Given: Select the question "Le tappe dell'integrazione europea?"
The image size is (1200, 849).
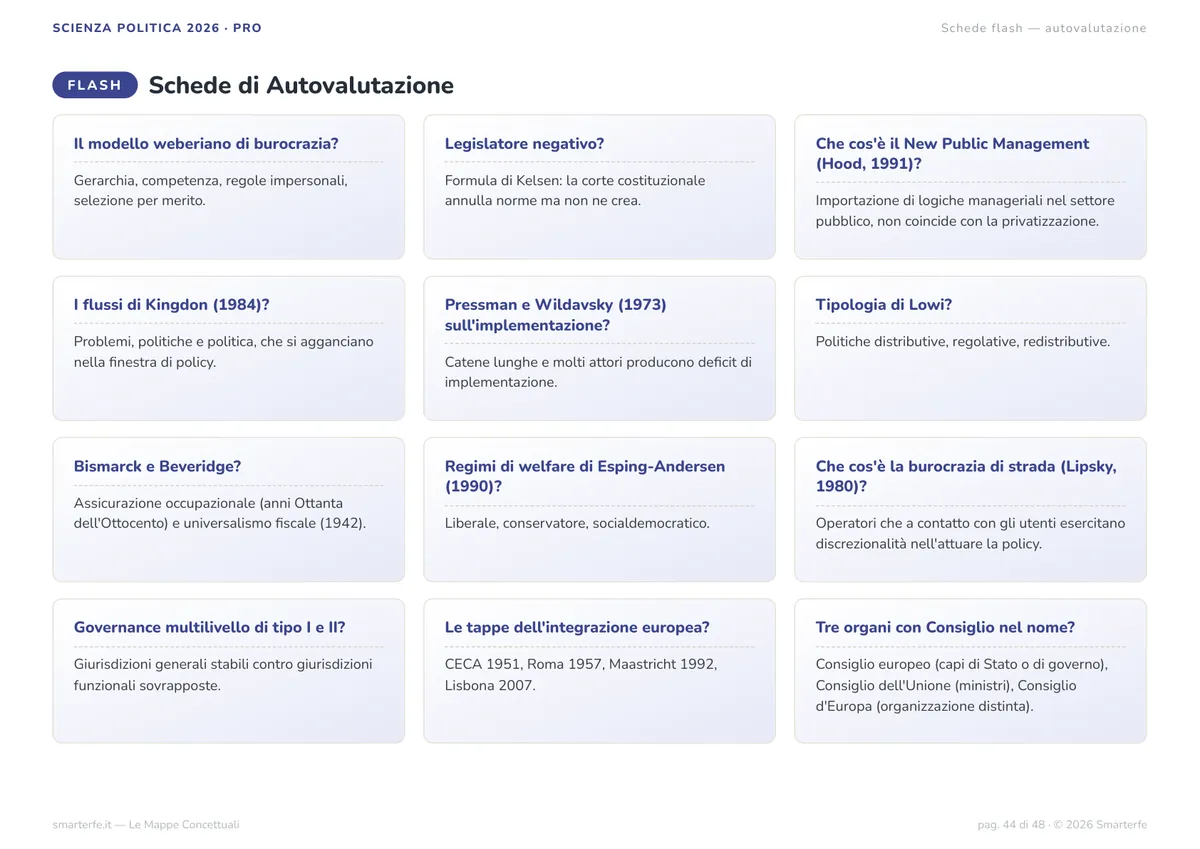Looking at the screenshot, I should (x=577, y=628).
